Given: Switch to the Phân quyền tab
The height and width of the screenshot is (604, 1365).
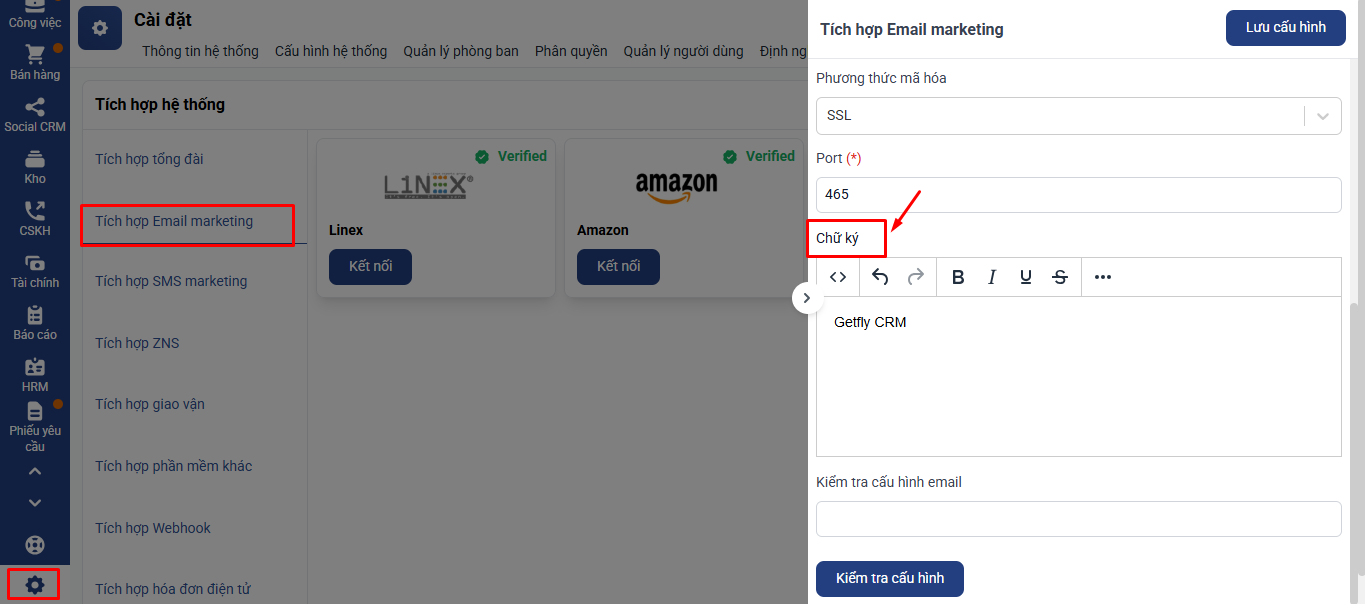Looking at the screenshot, I should pos(571,51).
